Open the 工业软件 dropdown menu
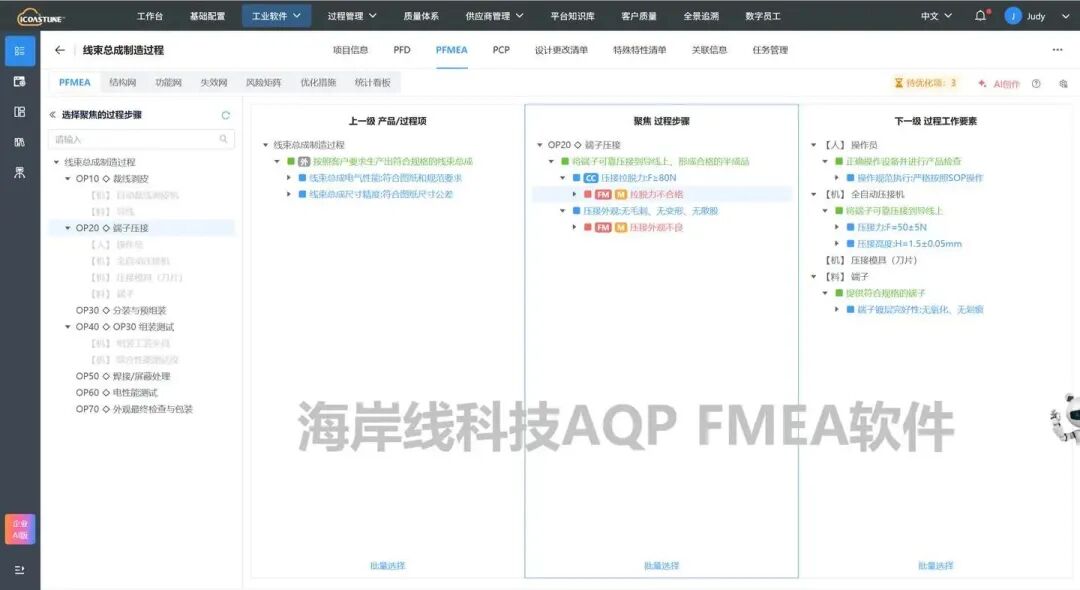 [276, 16]
